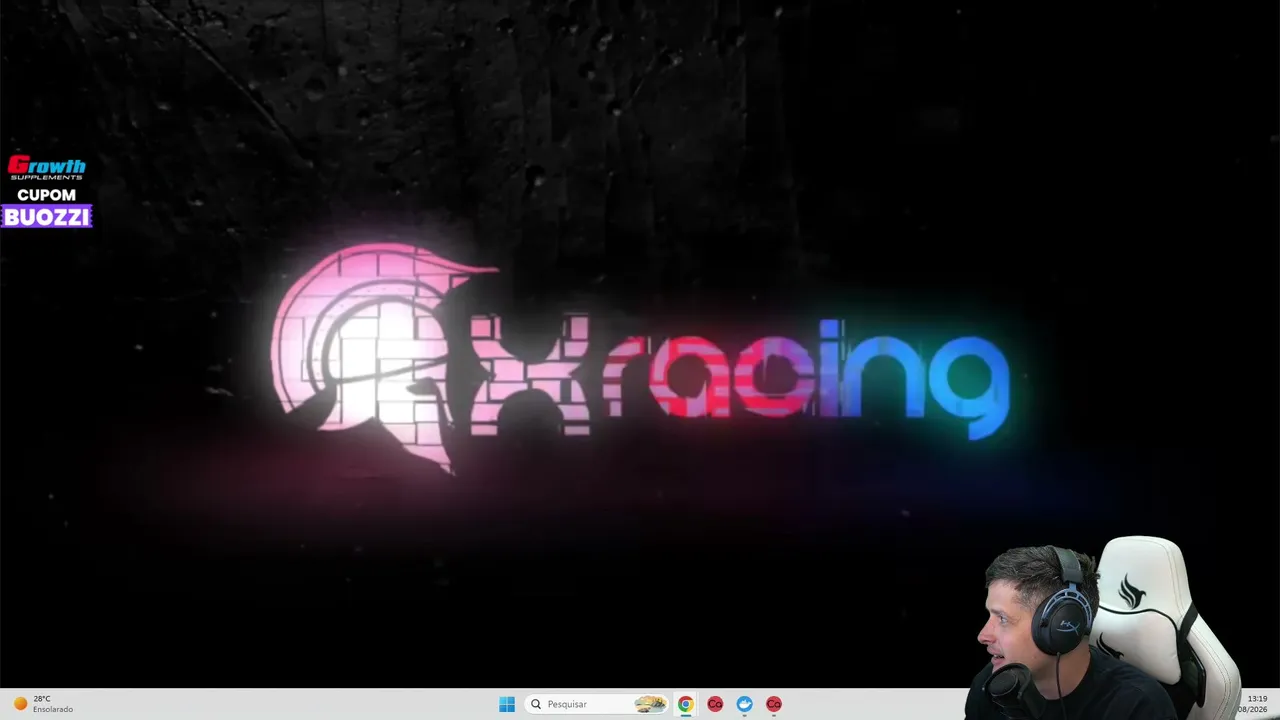Image resolution: width=1280 pixels, height=720 pixels.
Task: Open the blue whale app on taskbar
Action: click(x=744, y=704)
